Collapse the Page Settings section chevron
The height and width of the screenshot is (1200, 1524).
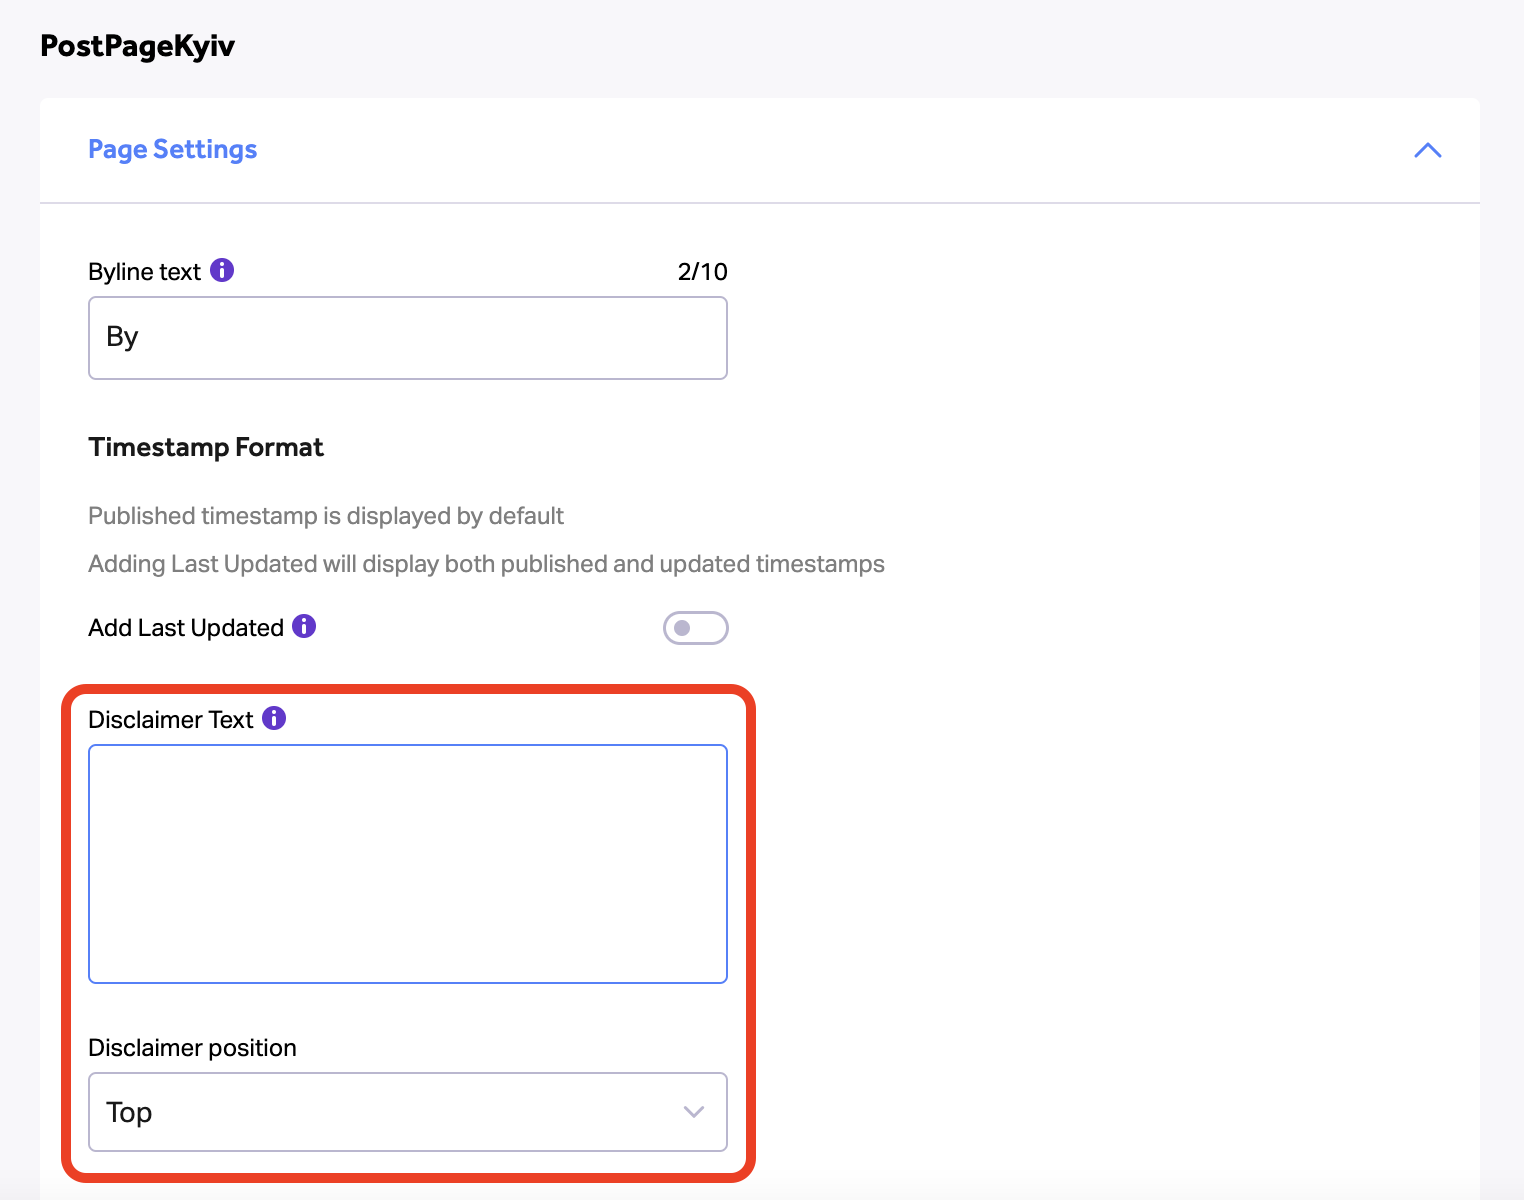pyautogui.click(x=1427, y=150)
